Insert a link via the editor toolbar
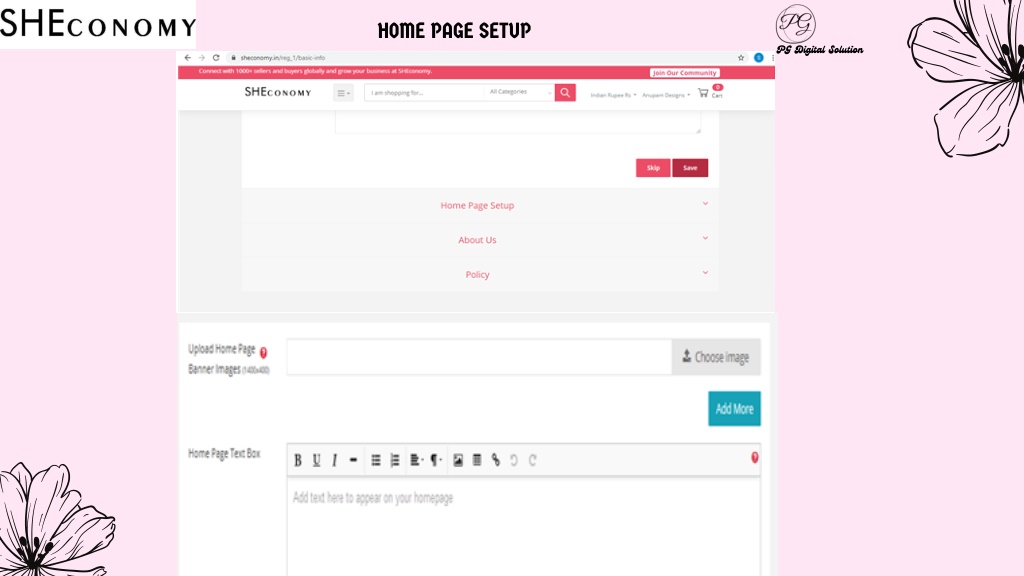The width and height of the screenshot is (1024, 576). [x=496, y=460]
